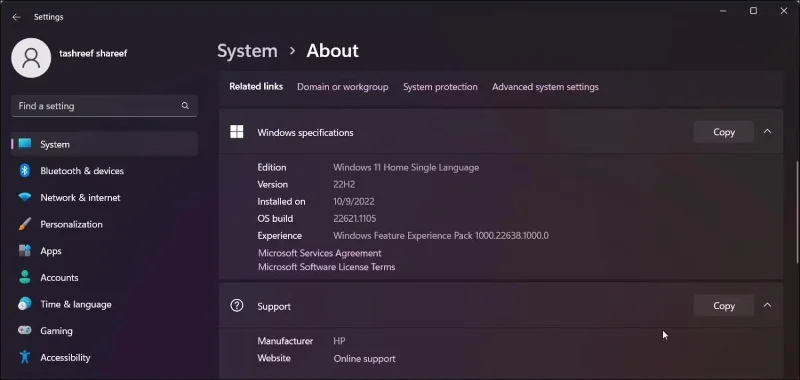Open Bluetooth & devices settings
The height and width of the screenshot is (380, 800).
(105, 170)
